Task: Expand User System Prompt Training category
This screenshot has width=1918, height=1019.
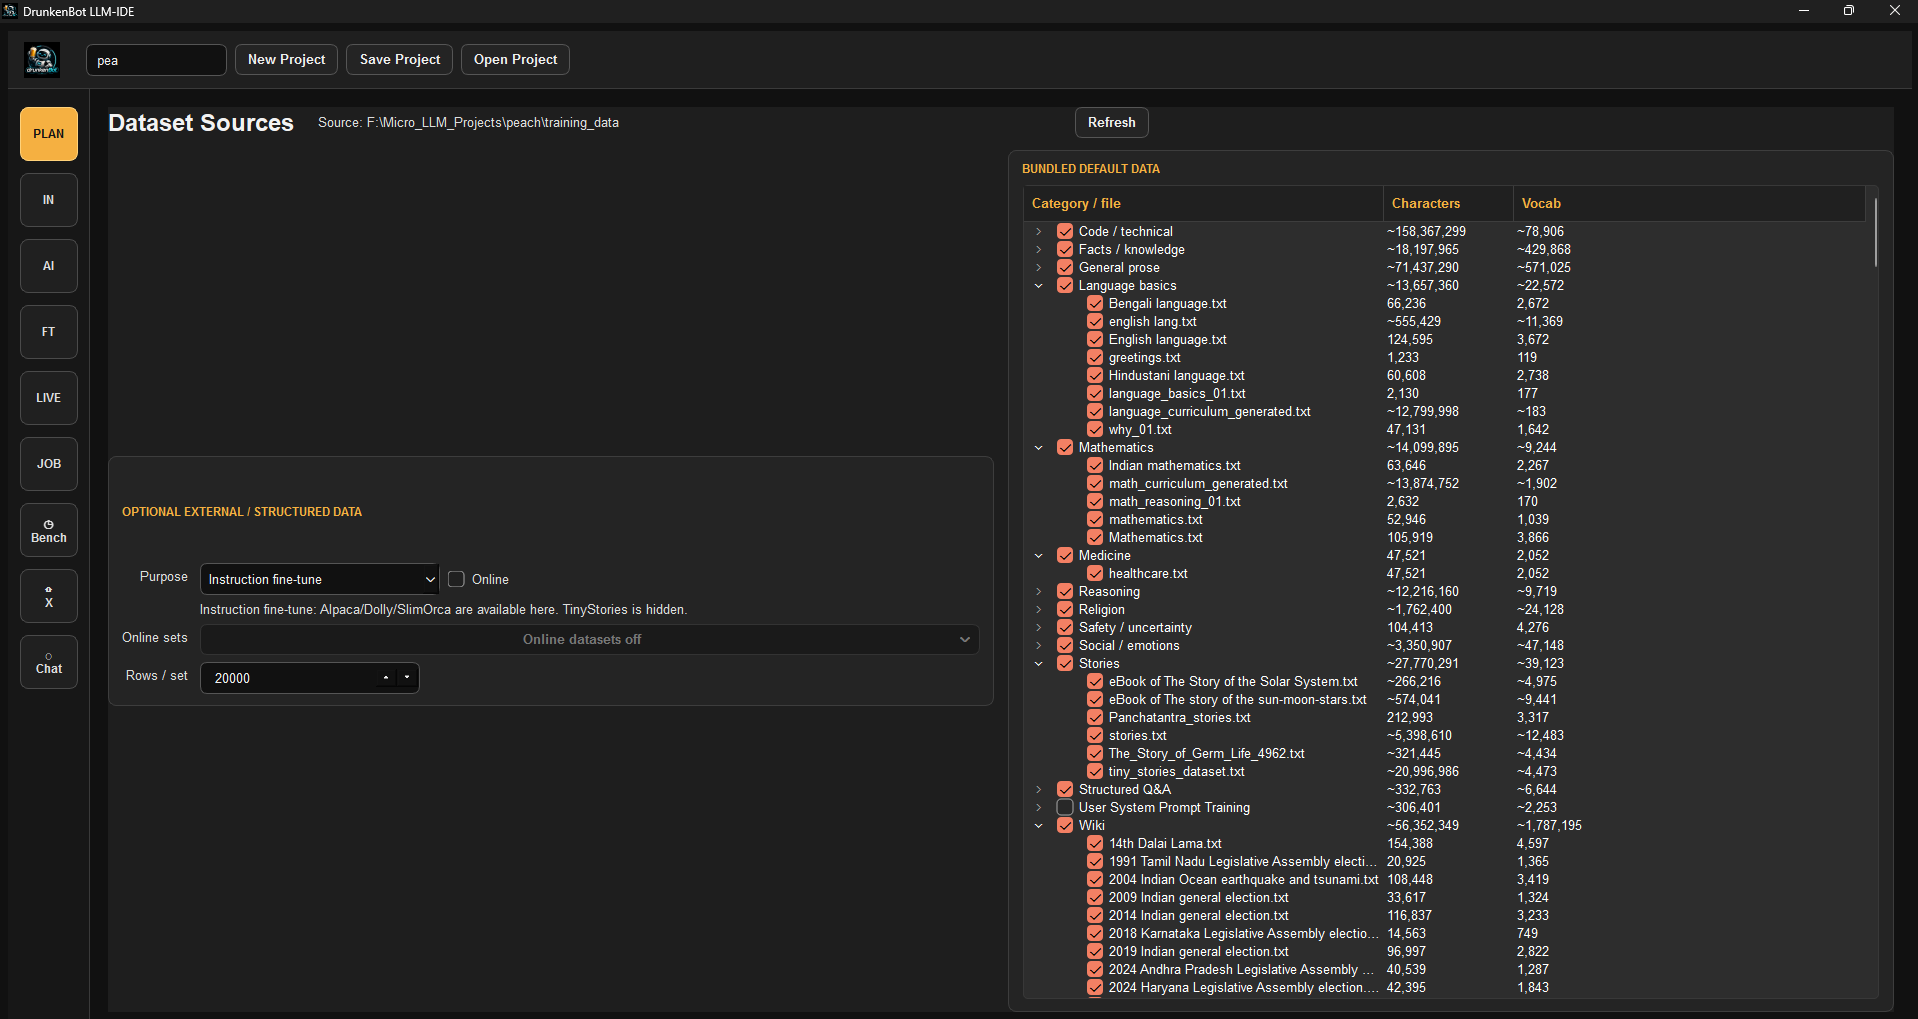Action: pyautogui.click(x=1039, y=807)
